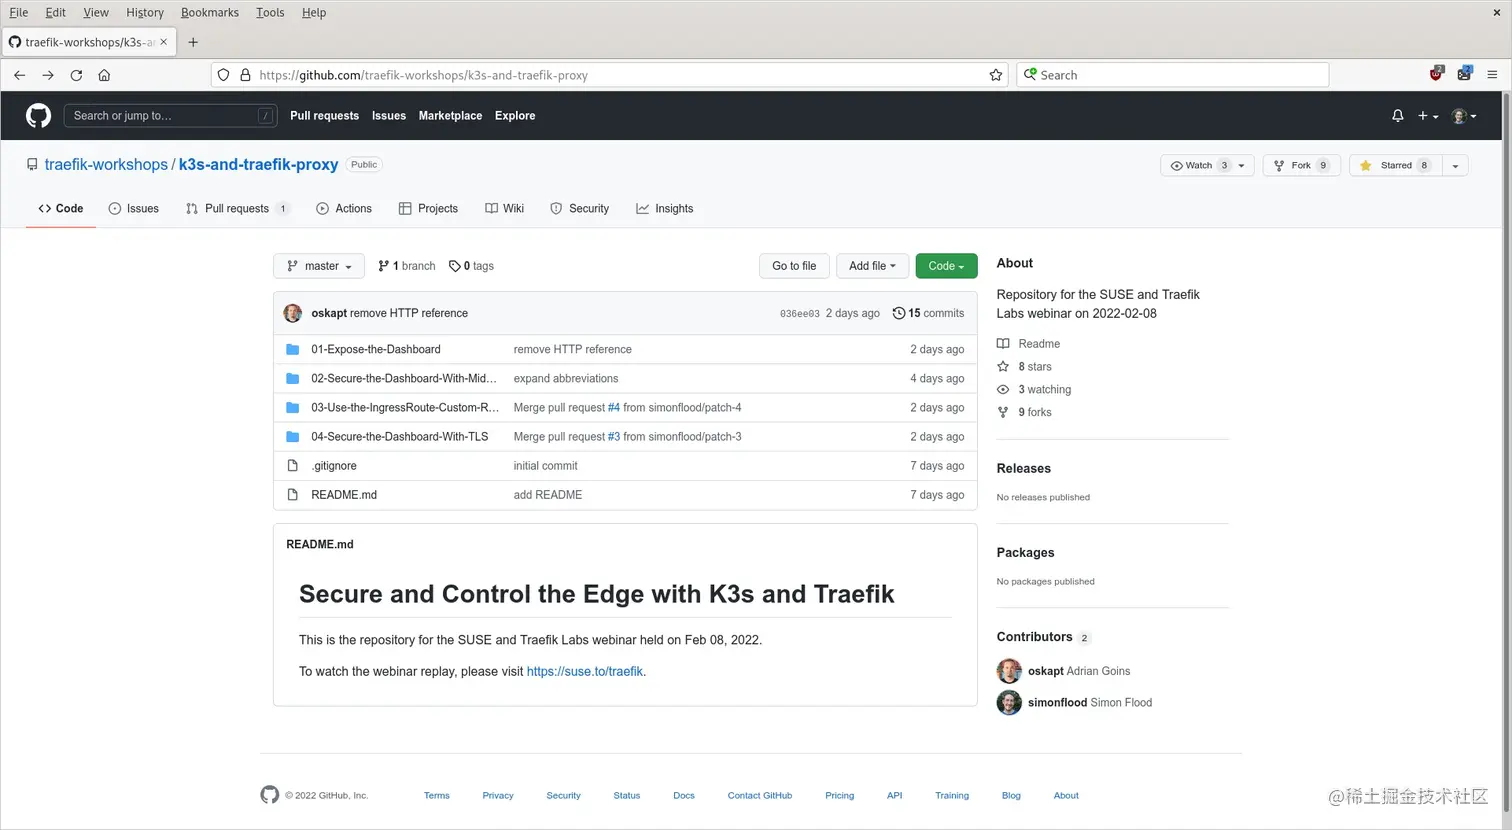The width and height of the screenshot is (1512, 830).
Task: Open the Insights tab
Action: (665, 209)
